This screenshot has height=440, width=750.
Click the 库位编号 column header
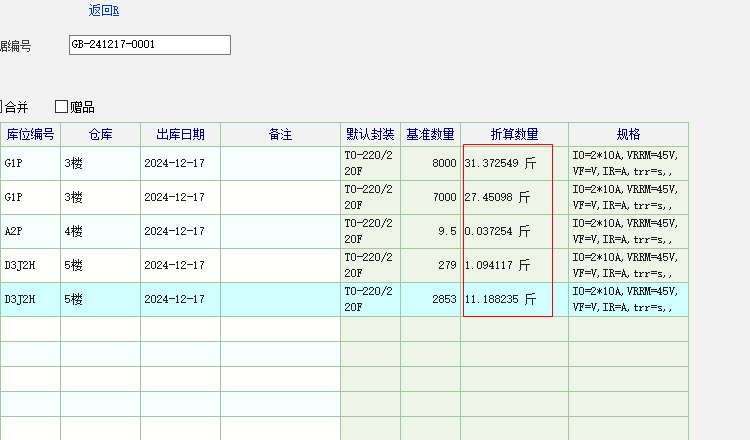click(x=30, y=134)
